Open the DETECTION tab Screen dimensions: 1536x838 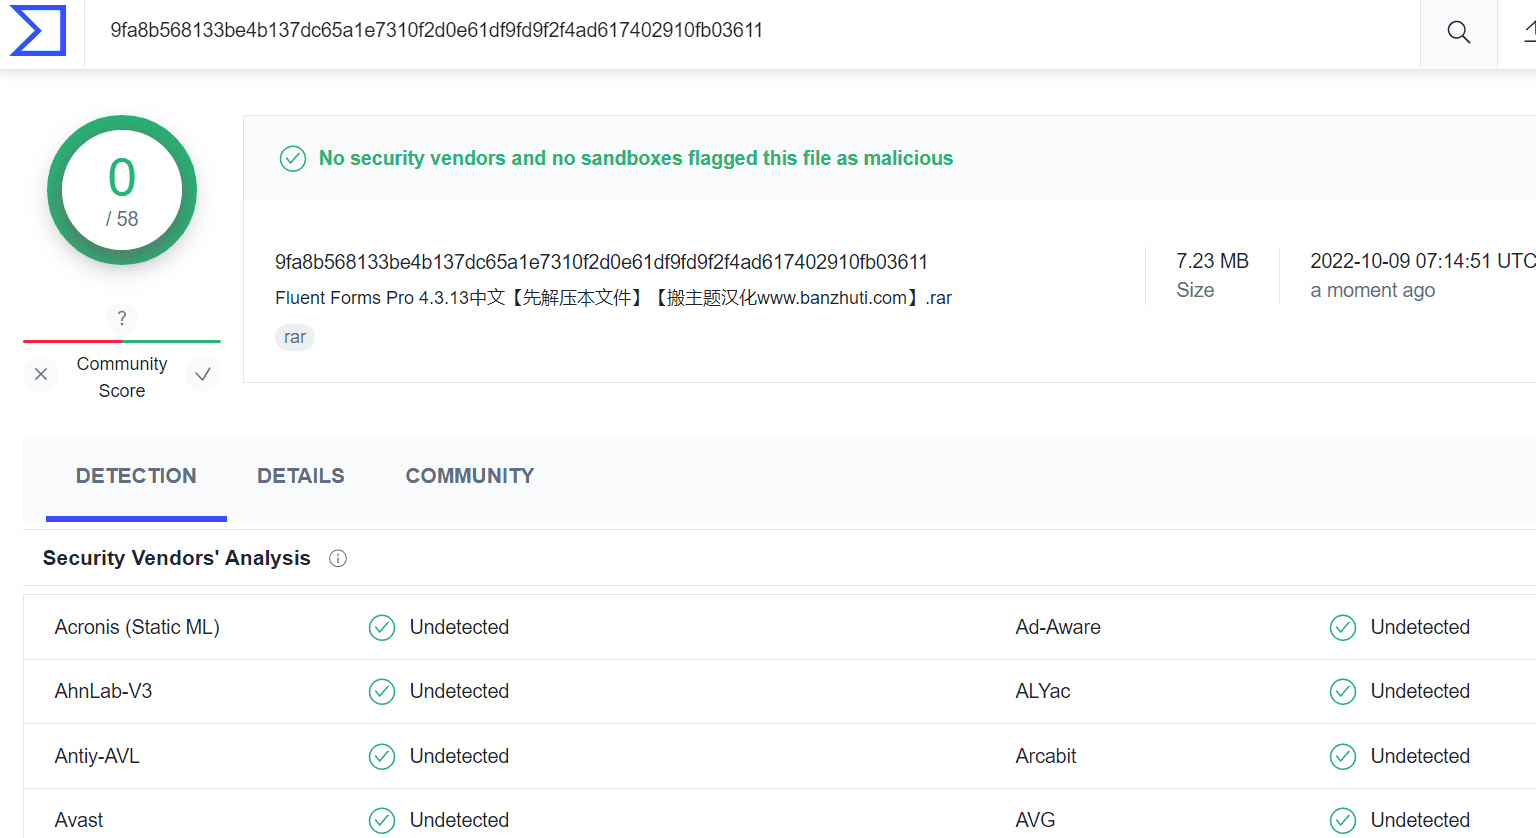(136, 476)
